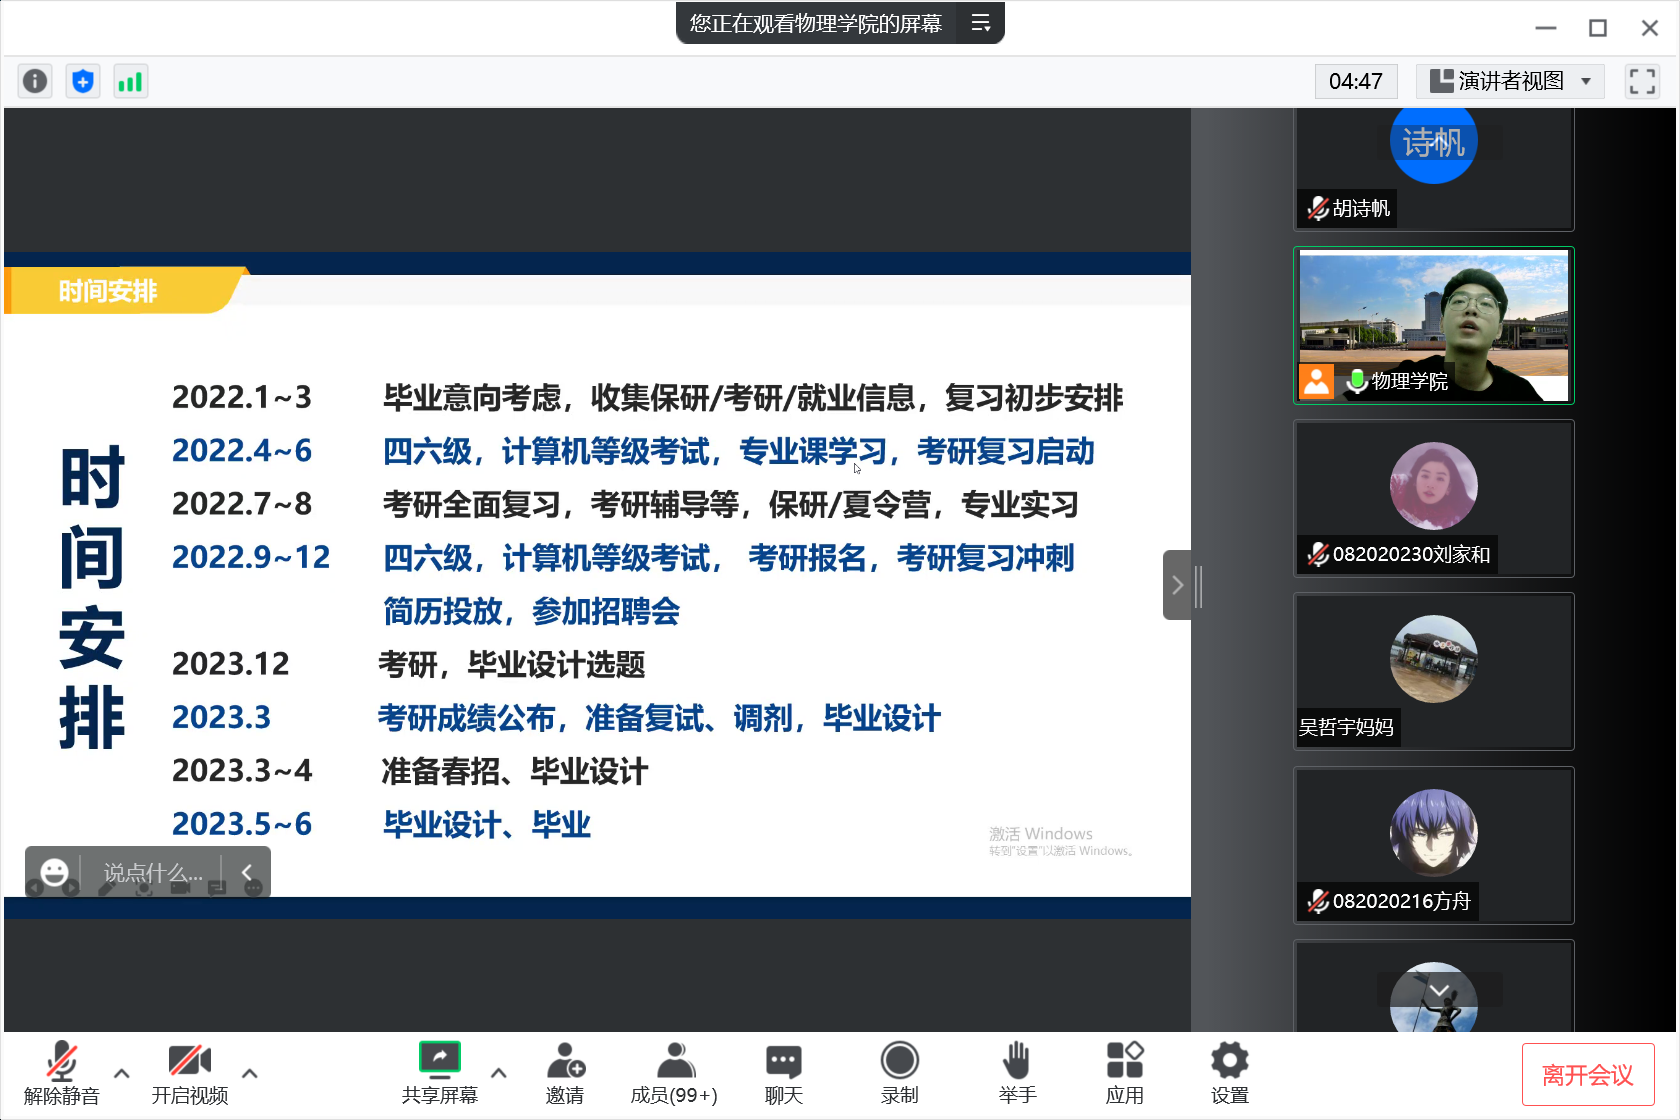This screenshot has height=1120, width=1680.
Task: Open the invite participants icon
Action: 565,1073
